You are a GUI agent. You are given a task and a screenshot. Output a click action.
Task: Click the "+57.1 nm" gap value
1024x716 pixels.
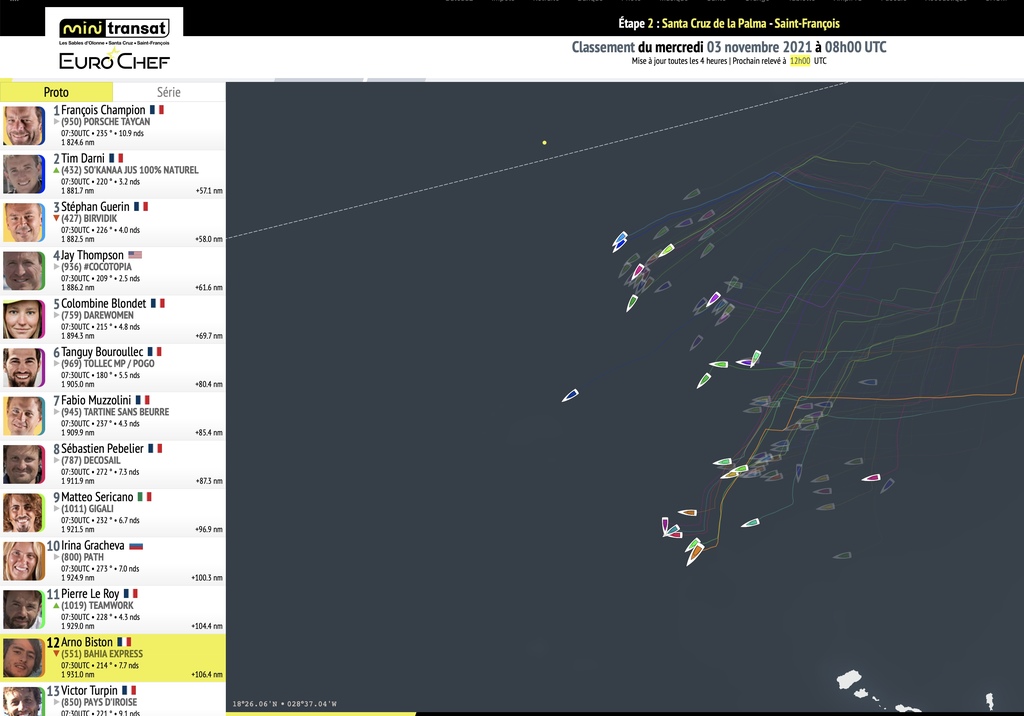click(x=209, y=191)
